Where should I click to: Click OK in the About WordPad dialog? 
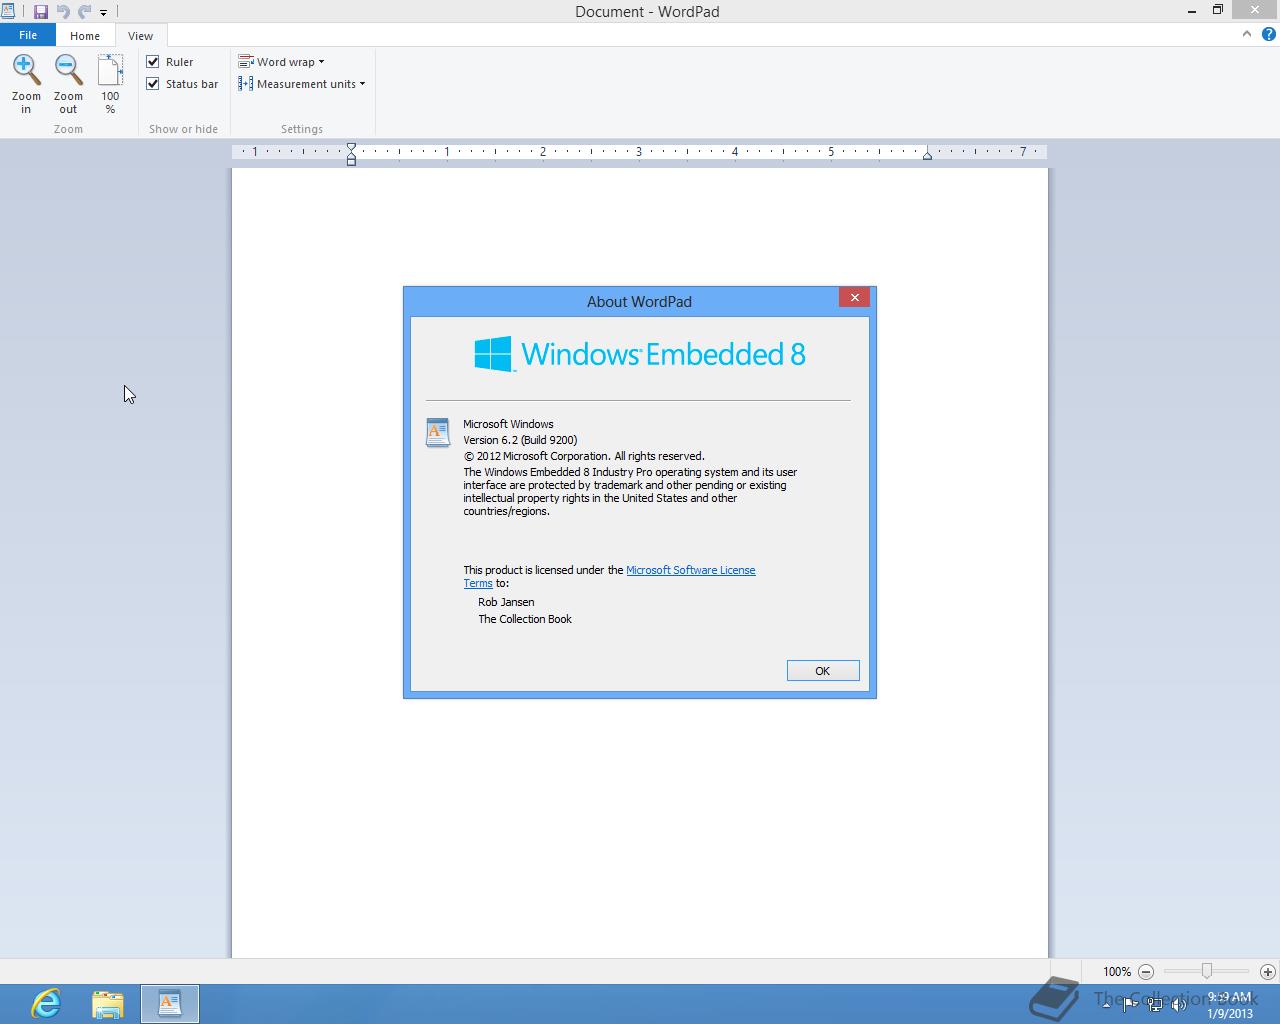click(x=823, y=671)
